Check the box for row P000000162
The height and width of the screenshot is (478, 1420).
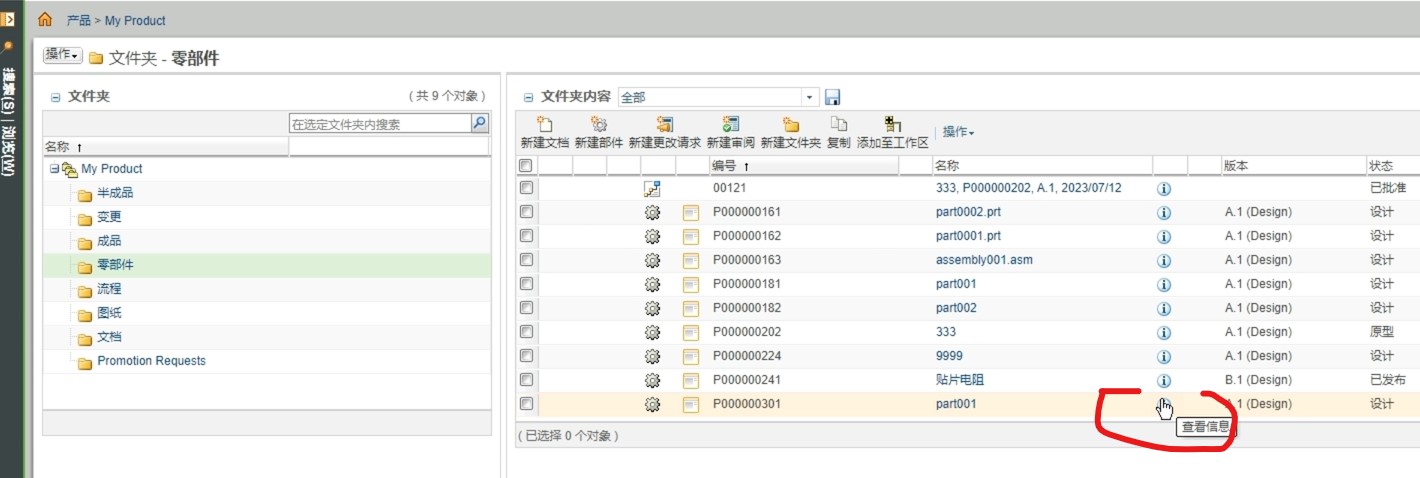pyautogui.click(x=526, y=235)
